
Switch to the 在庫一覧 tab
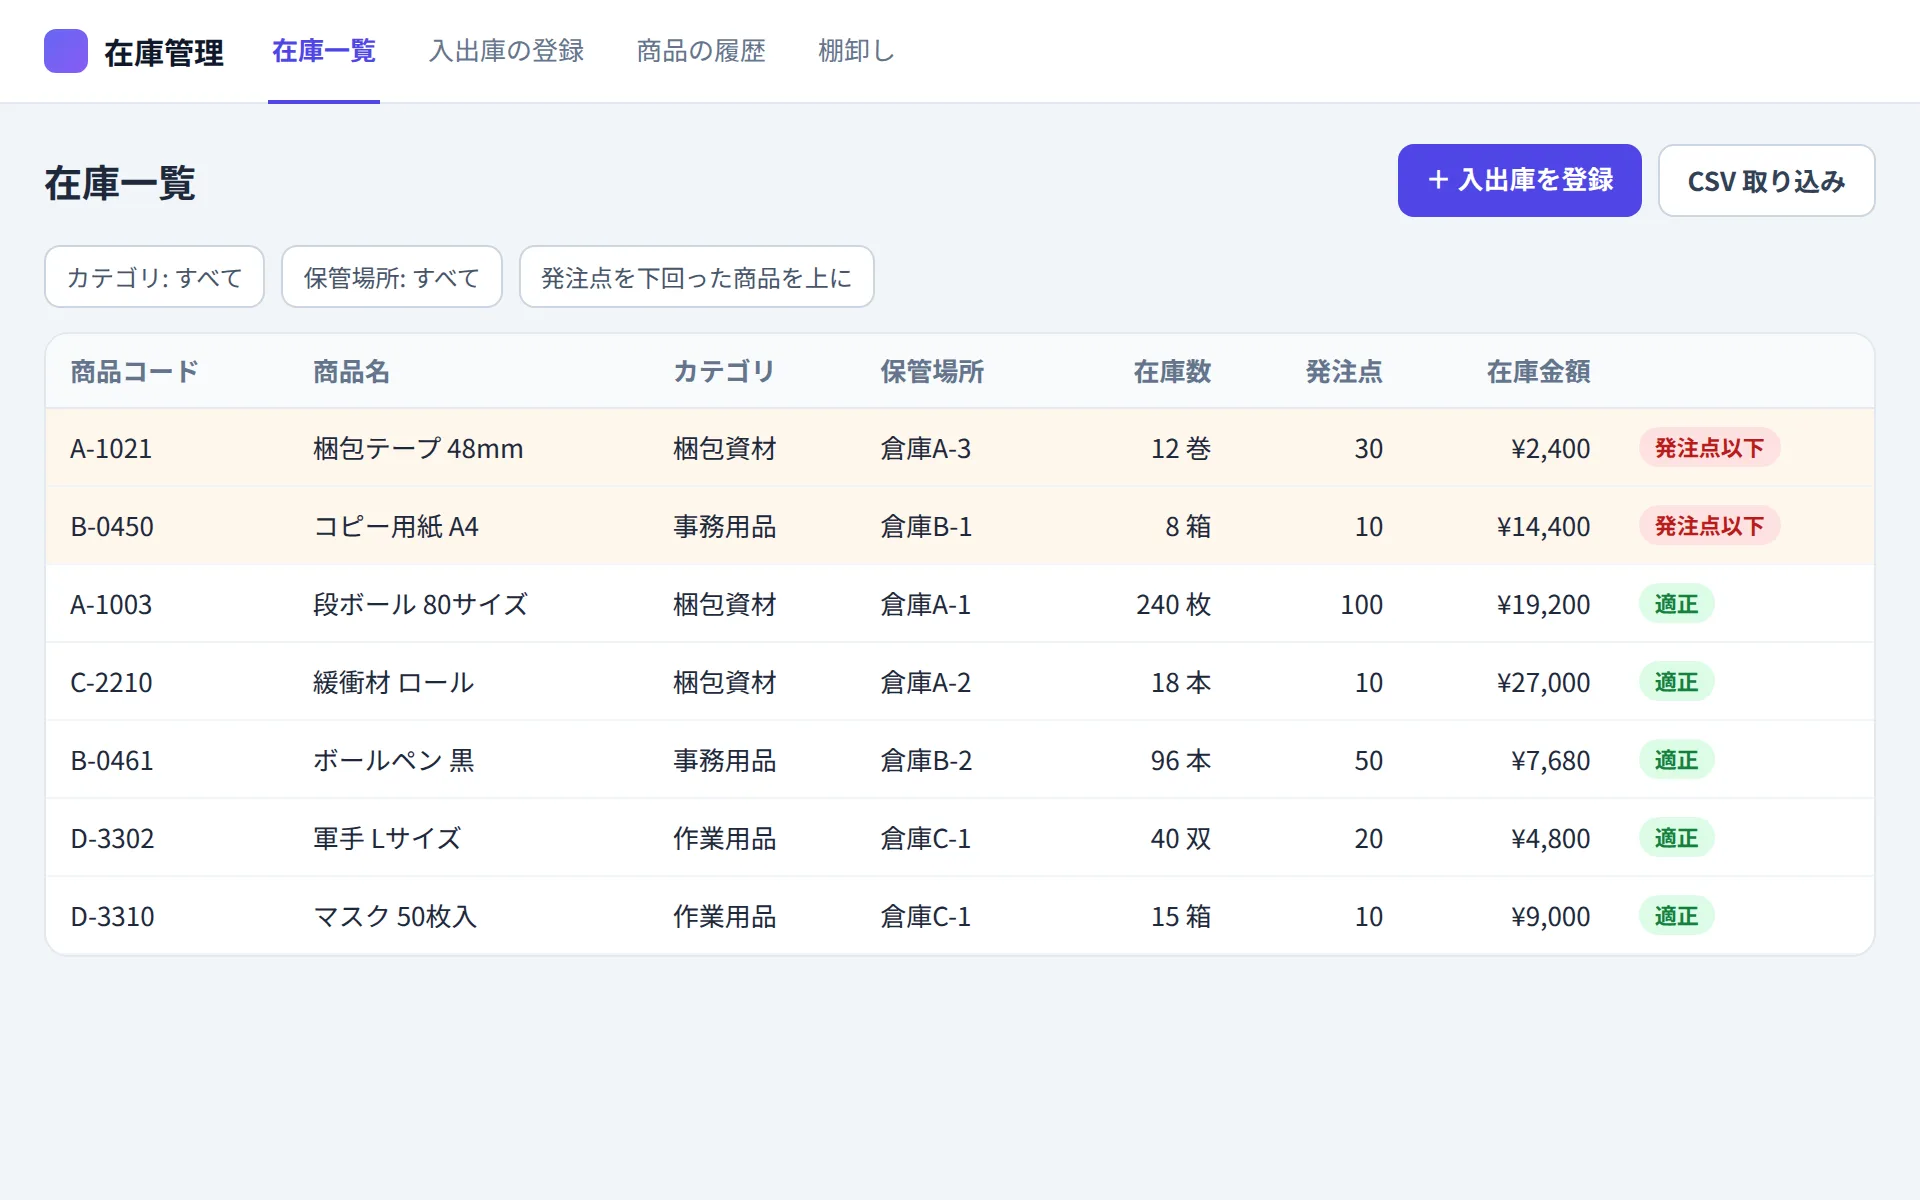tap(324, 51)
